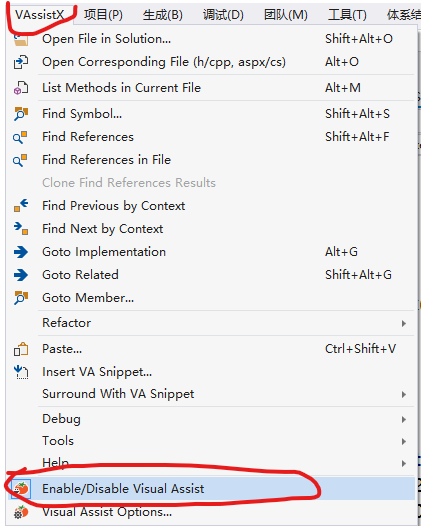Expand the Refactor submenu arrow
The height and width of the screenshot is (526, 421).
pos(404,323)
